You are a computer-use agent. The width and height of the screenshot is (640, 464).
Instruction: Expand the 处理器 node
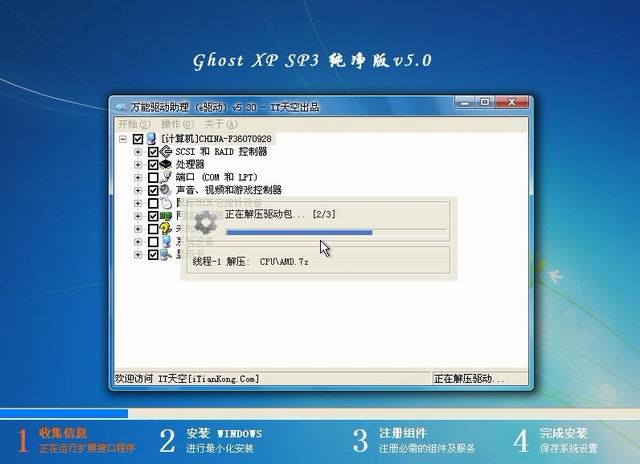click(x=138, y=165)
